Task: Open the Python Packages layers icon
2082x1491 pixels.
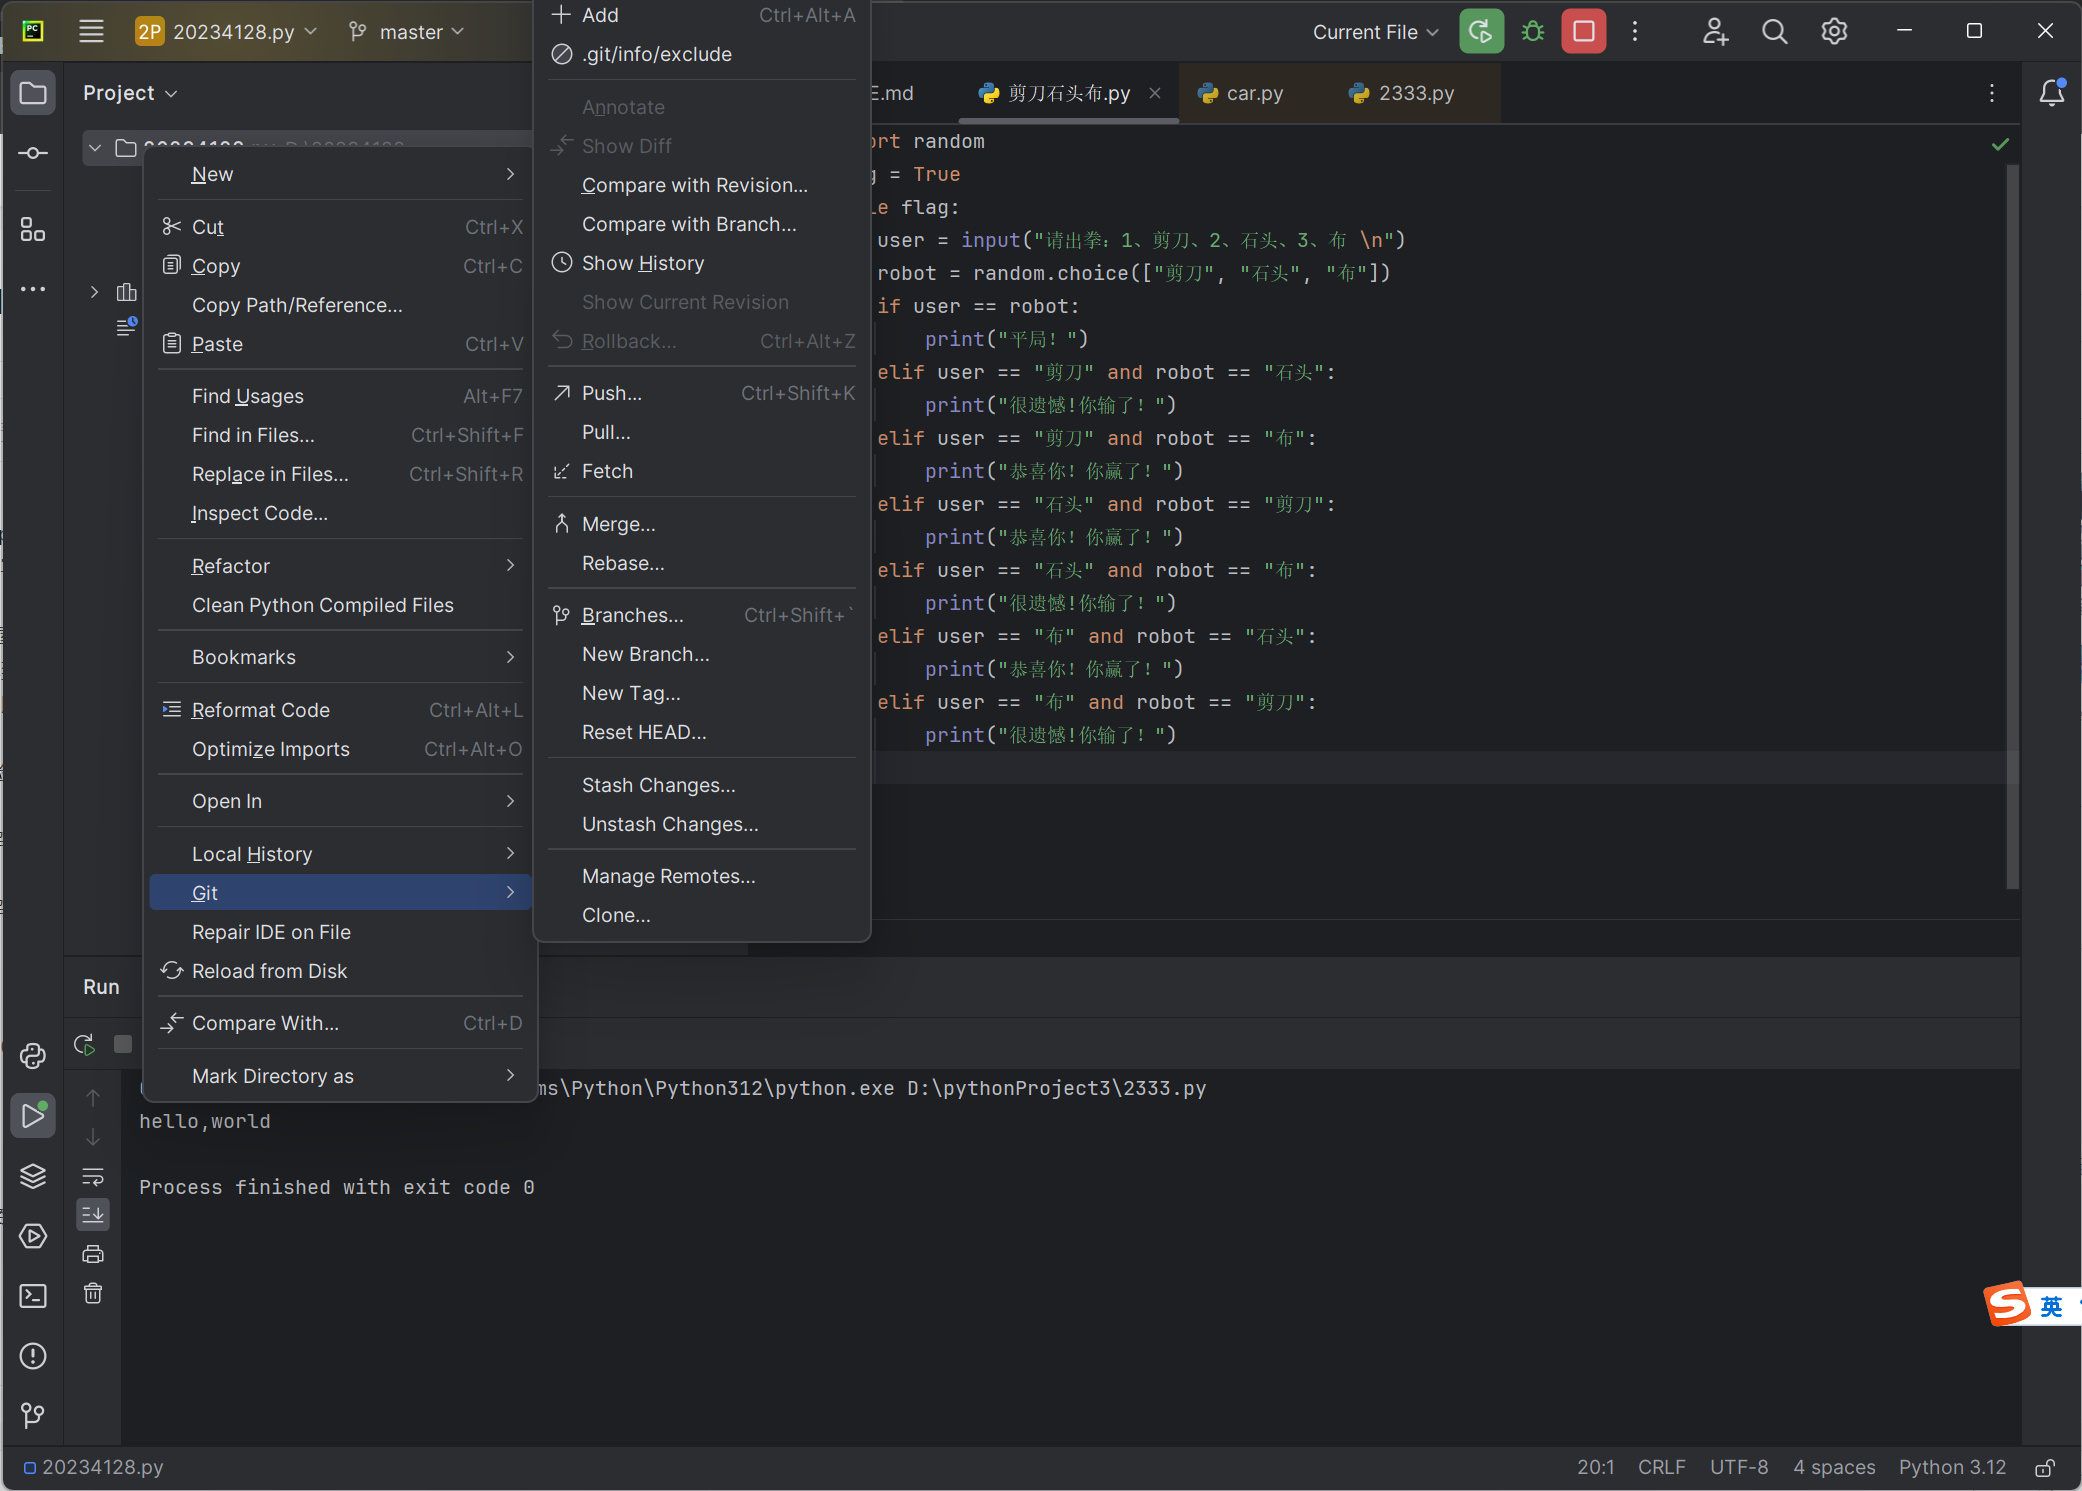Action: [33, 1176]
